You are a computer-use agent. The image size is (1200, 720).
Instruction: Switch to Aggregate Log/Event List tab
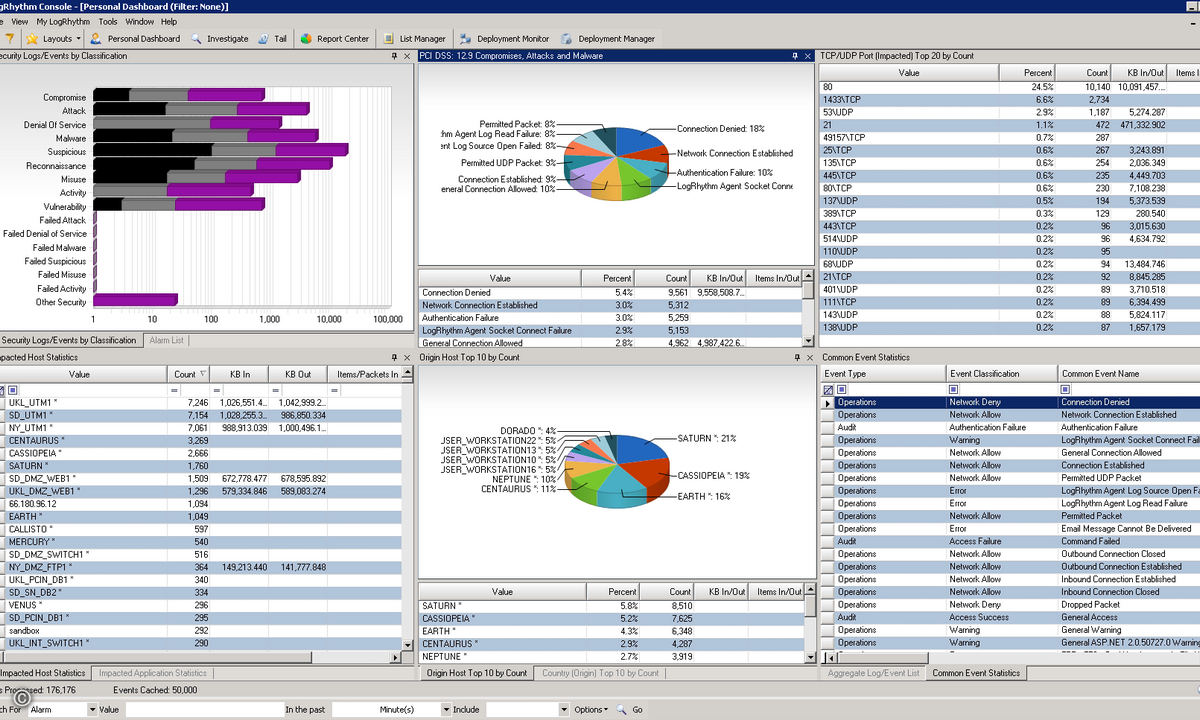tap(873, 673)
